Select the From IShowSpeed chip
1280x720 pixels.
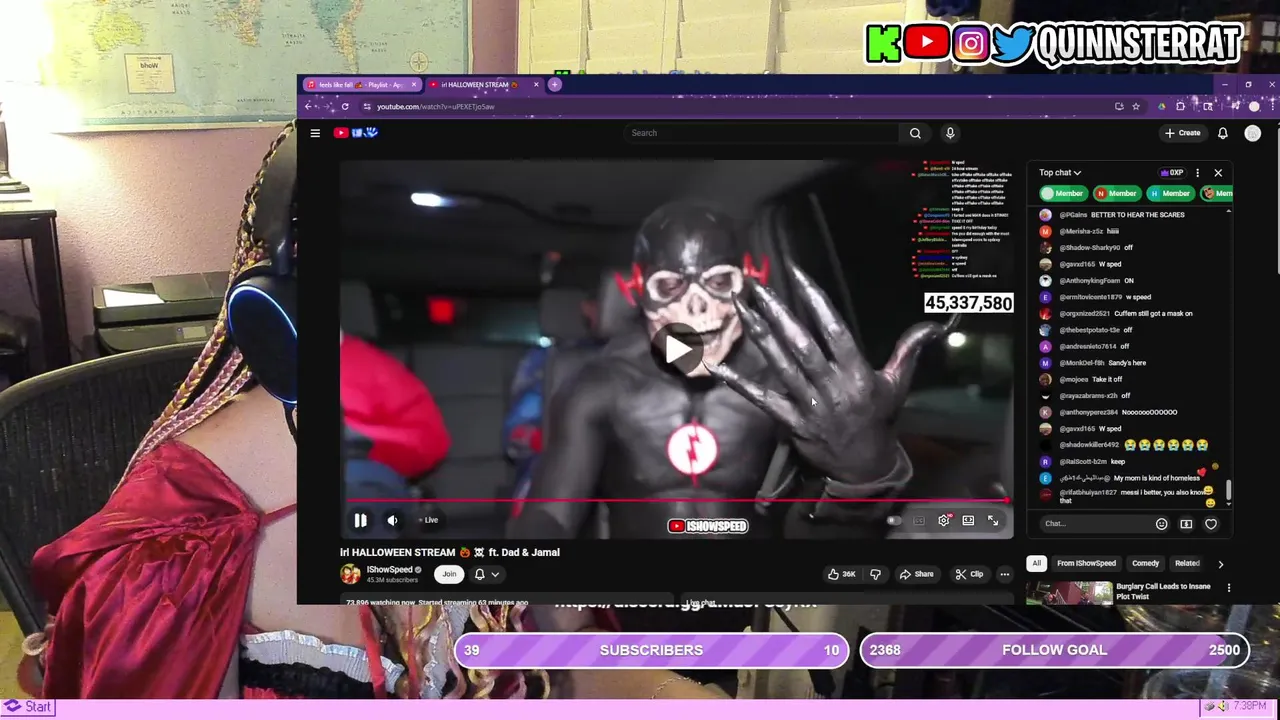tap(1086, 563)
